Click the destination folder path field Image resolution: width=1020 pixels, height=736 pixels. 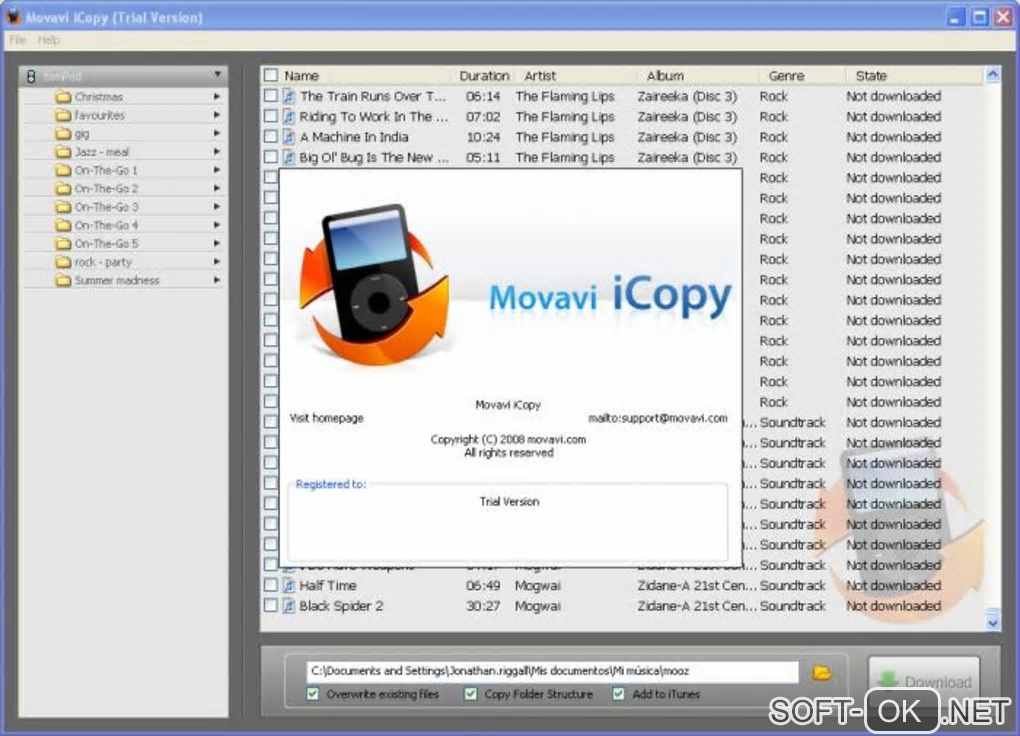552,671
